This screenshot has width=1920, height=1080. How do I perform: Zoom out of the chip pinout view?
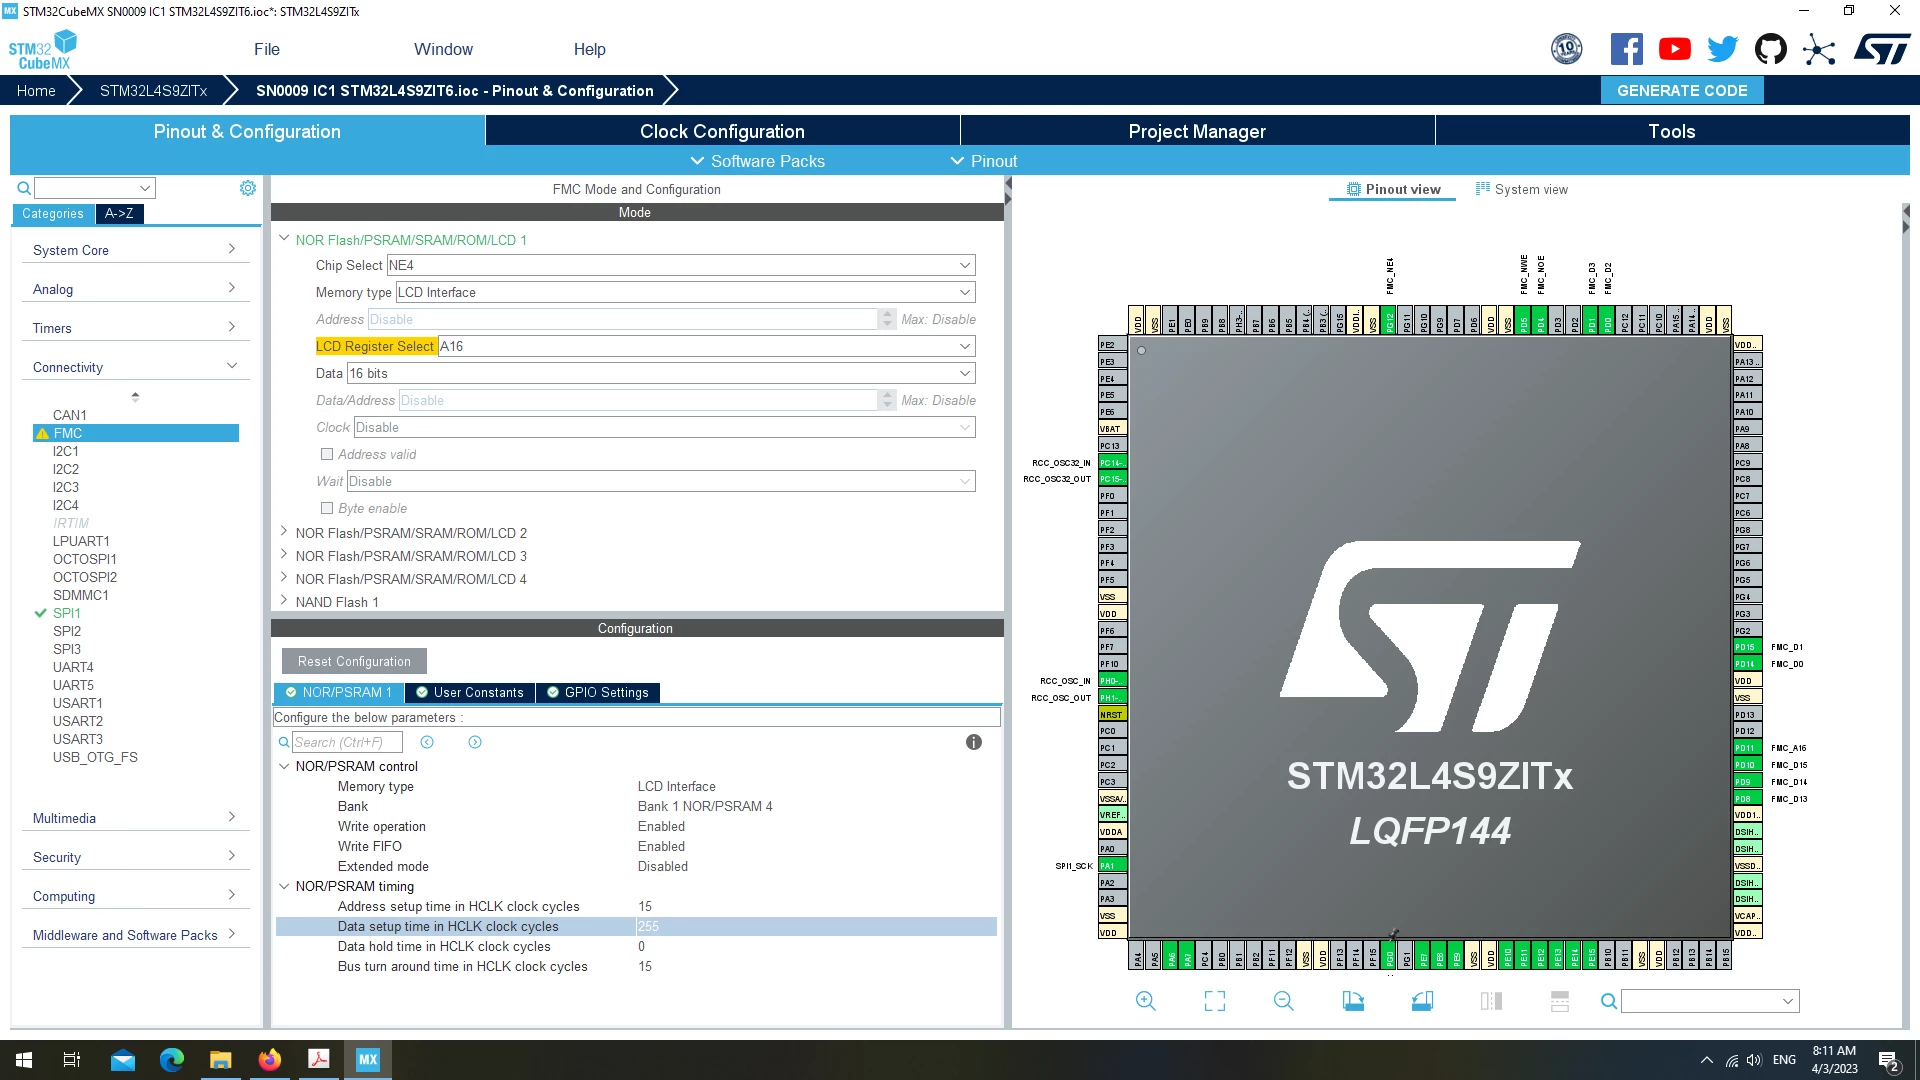[1284, 1001]
